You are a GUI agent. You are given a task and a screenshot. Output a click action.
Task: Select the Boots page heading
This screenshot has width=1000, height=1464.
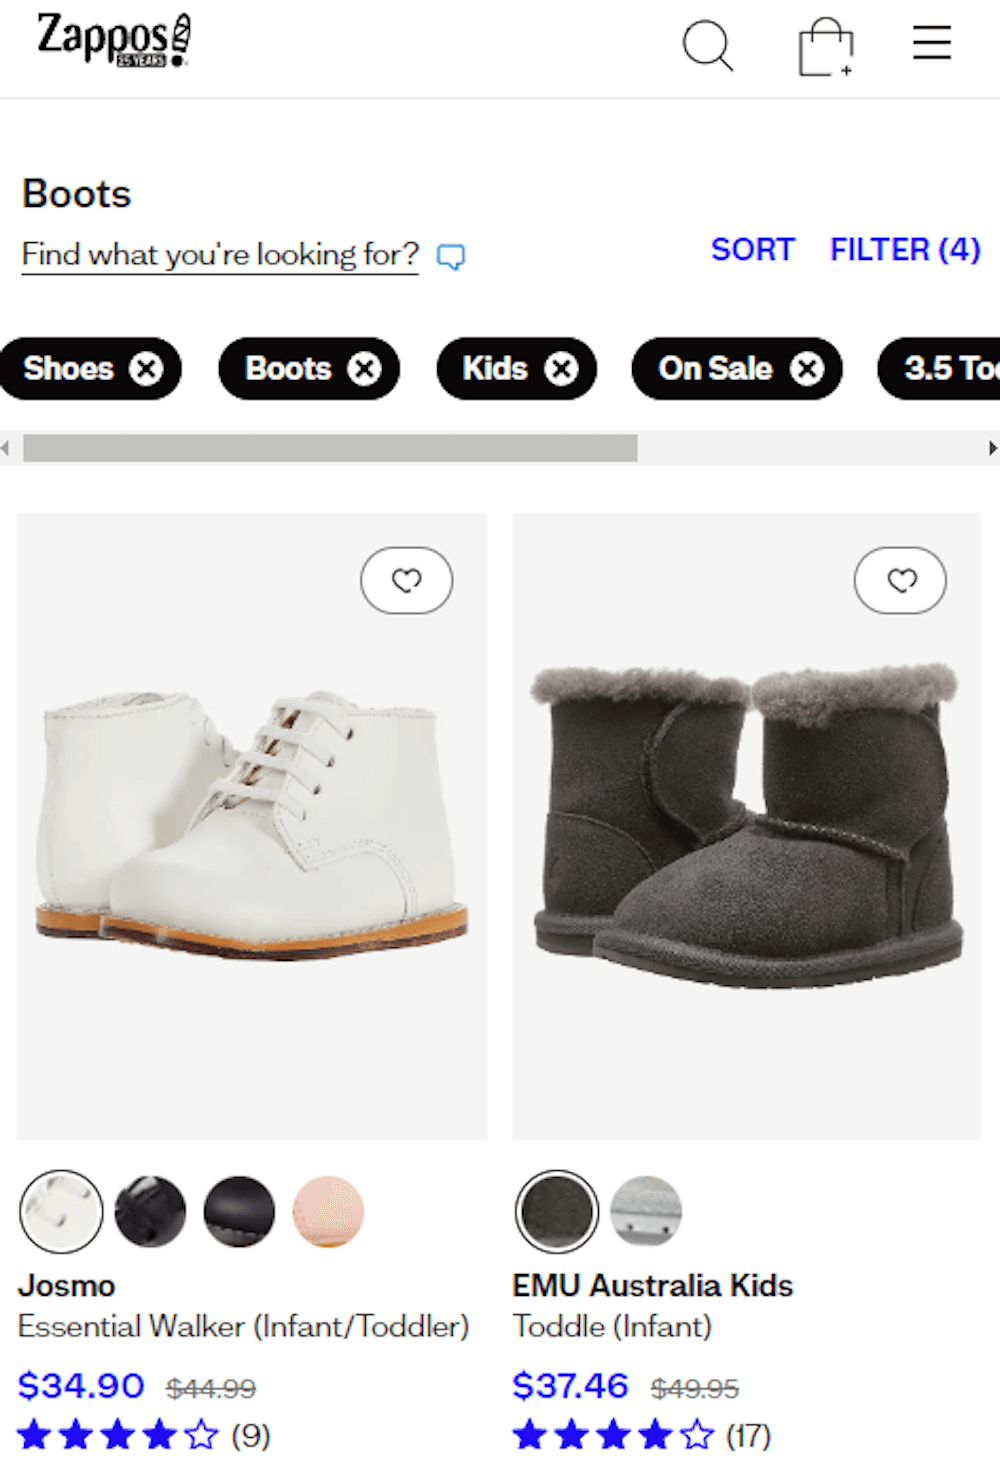pyautogui.click(x=77, y=193)
